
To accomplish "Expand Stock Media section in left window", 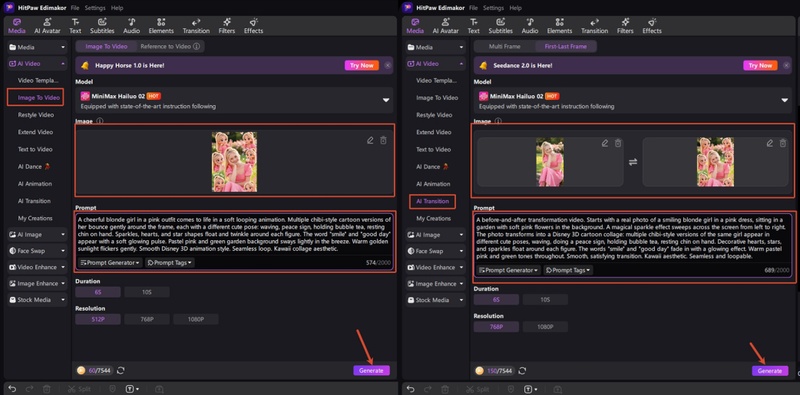I will coord(37,300).
